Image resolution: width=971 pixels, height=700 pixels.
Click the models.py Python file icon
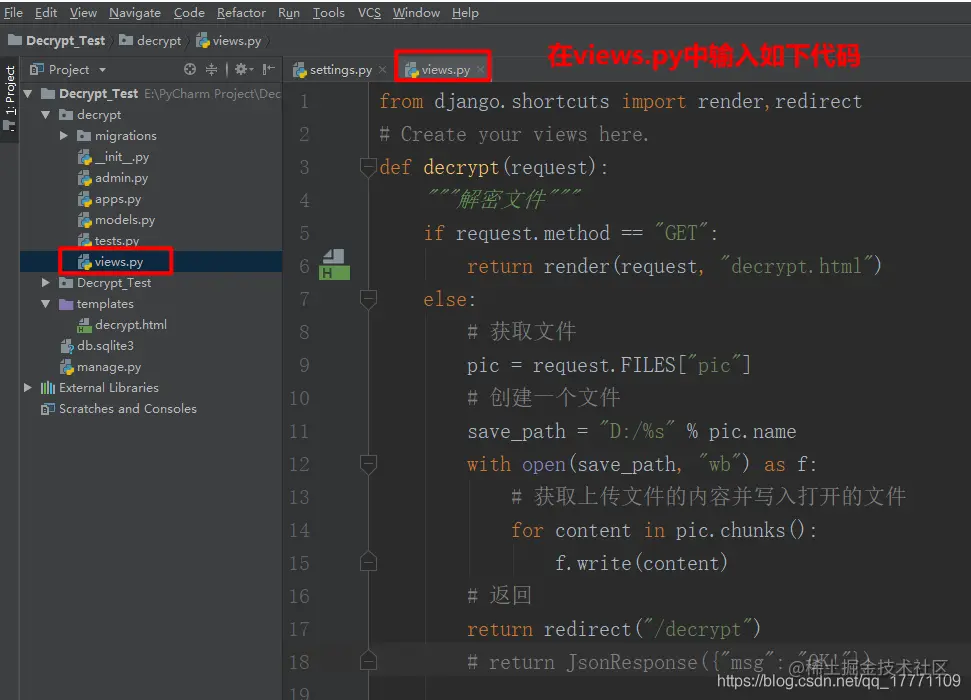(x=85, y=220)
